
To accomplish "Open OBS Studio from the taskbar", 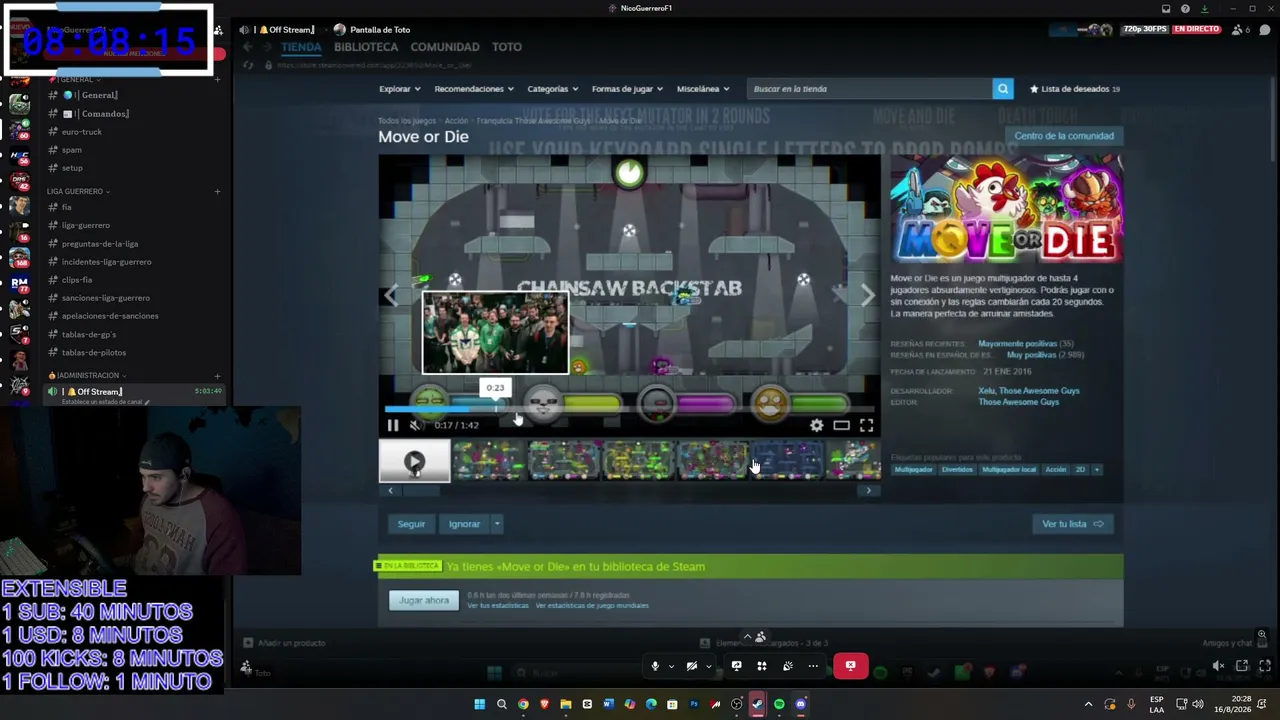I will 737,704.
